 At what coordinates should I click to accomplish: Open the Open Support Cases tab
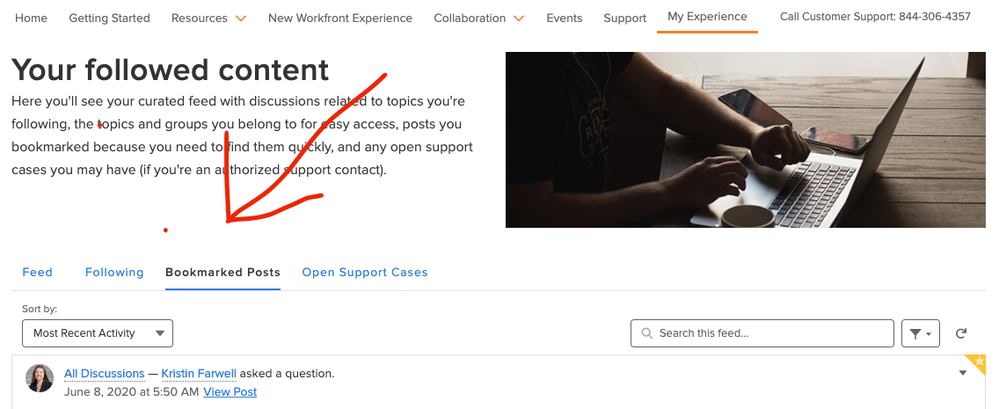tap(365, 272)
